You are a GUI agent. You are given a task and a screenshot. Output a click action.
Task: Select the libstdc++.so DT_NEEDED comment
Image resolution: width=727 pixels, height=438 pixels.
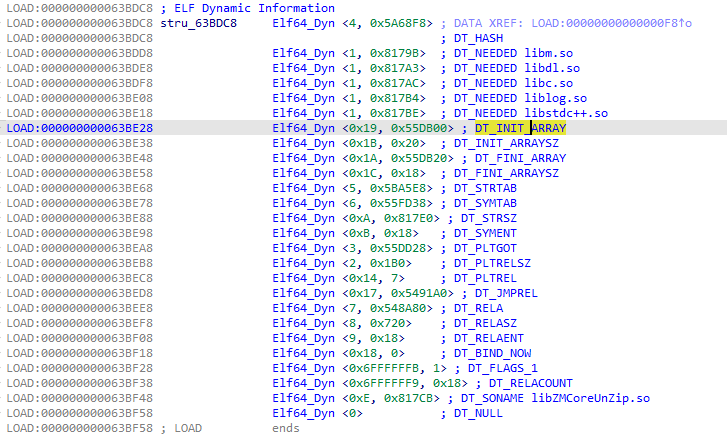click(531, 113)
